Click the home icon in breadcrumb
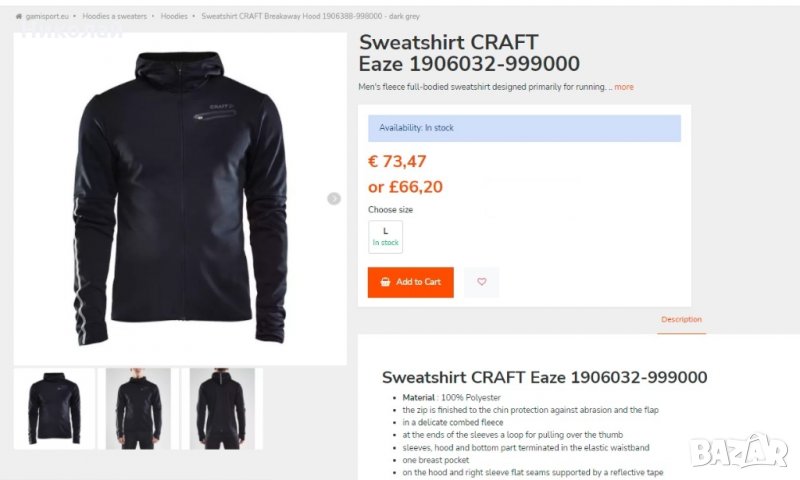This screenshot has height=480, width=800. coord(19,16)
